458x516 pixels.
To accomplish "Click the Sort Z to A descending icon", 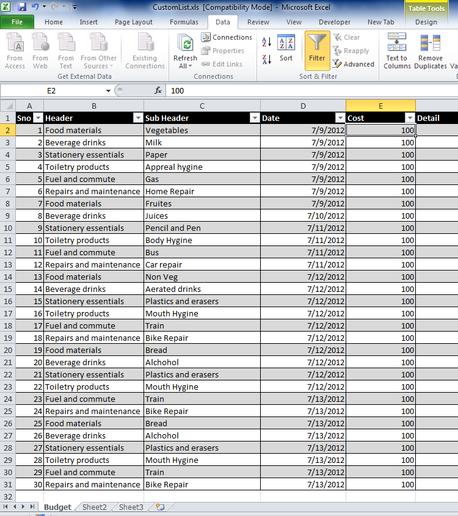I will (267, 60).
